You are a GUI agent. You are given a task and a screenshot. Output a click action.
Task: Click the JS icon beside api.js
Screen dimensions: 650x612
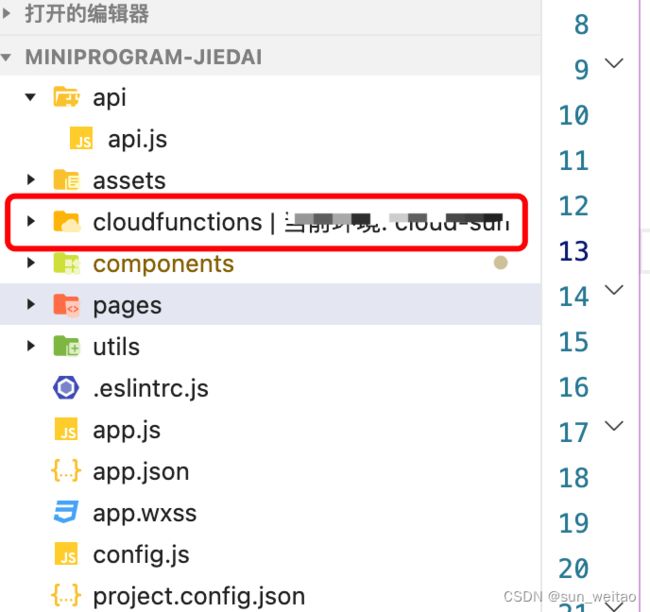pos(81,138)
